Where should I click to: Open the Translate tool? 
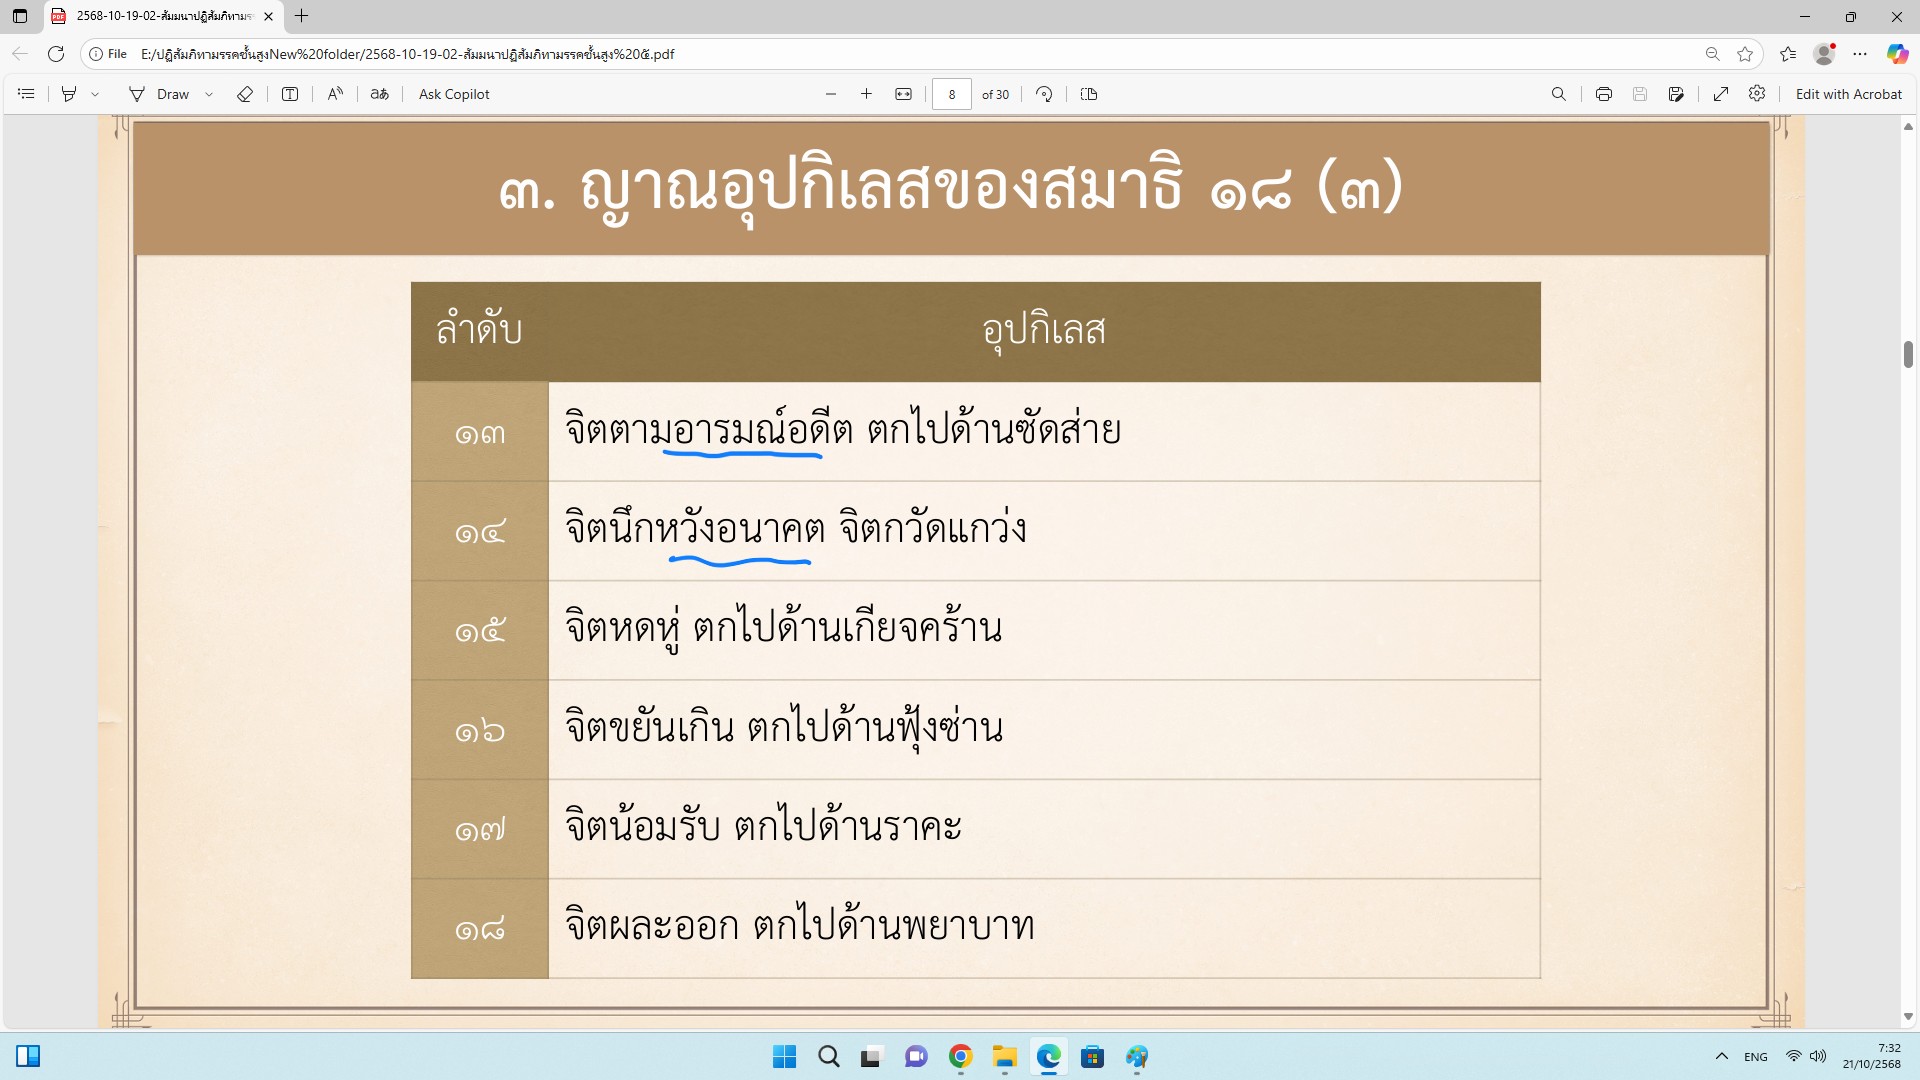tap(379, 94)
